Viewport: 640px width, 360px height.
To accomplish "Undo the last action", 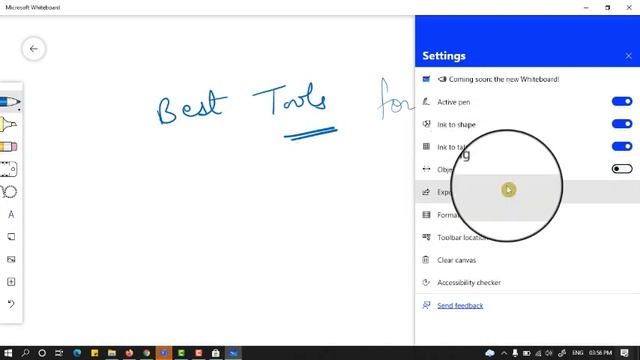I will [x=11, y=304].
